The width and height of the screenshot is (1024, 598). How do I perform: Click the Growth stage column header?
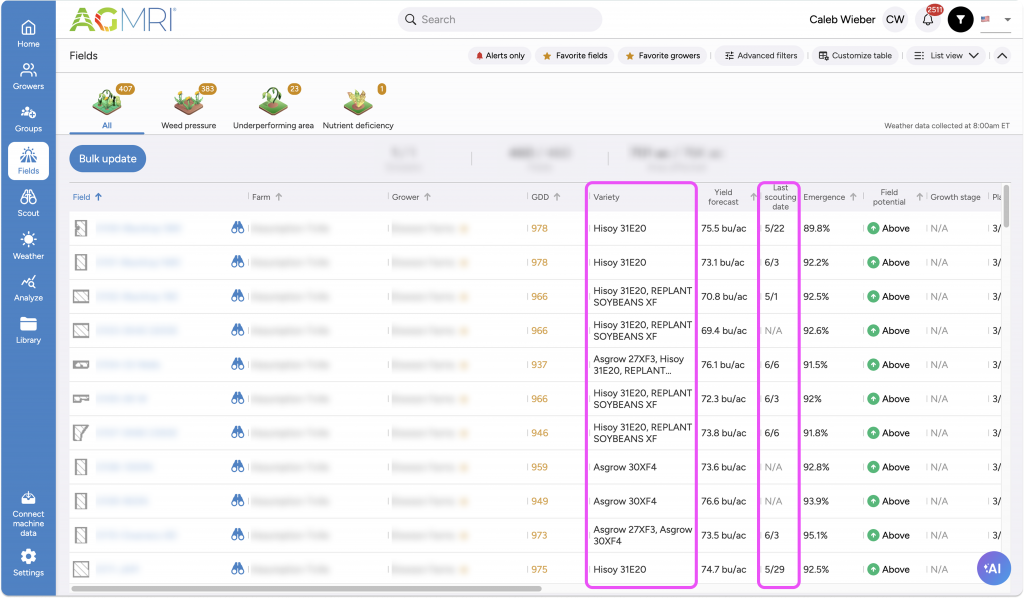pyautogui.click(x=955, y=197)
